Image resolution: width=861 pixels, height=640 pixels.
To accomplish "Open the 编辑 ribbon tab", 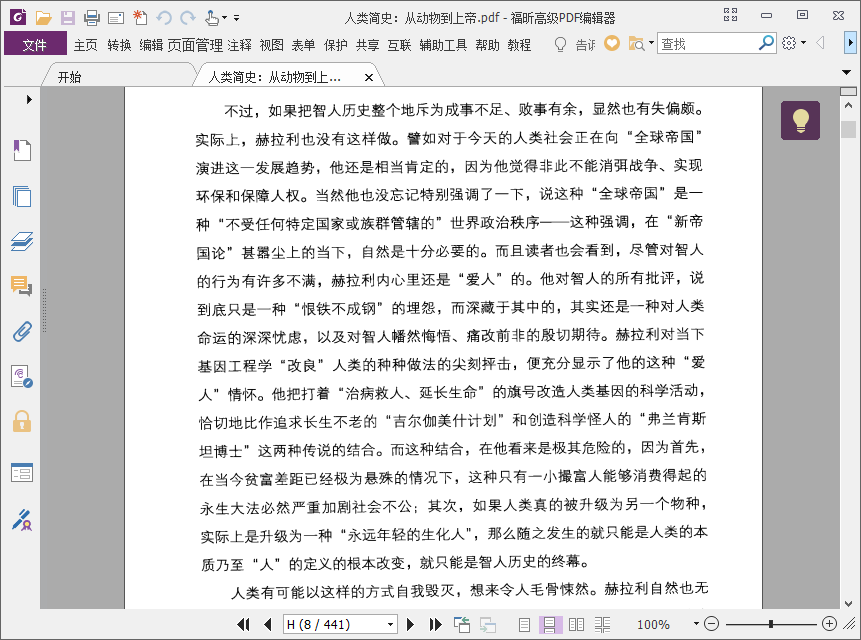I will (151, 44).
